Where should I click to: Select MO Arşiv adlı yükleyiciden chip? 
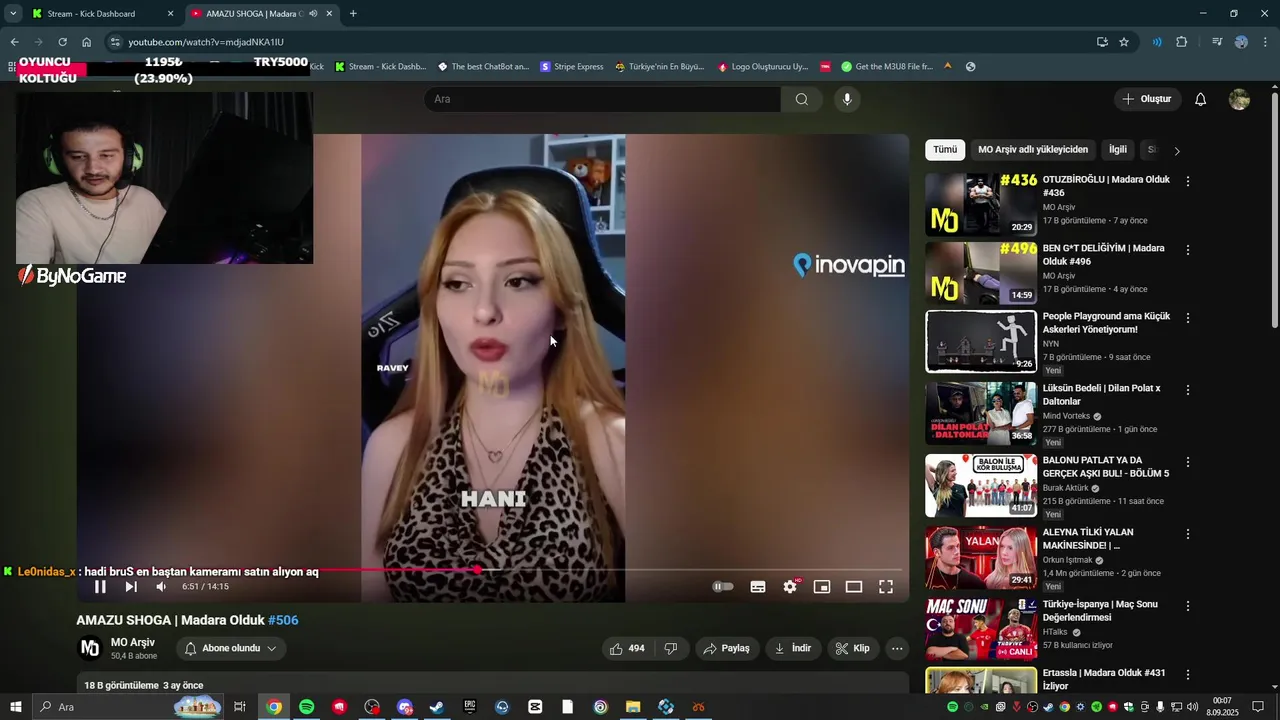[1033, 150]
